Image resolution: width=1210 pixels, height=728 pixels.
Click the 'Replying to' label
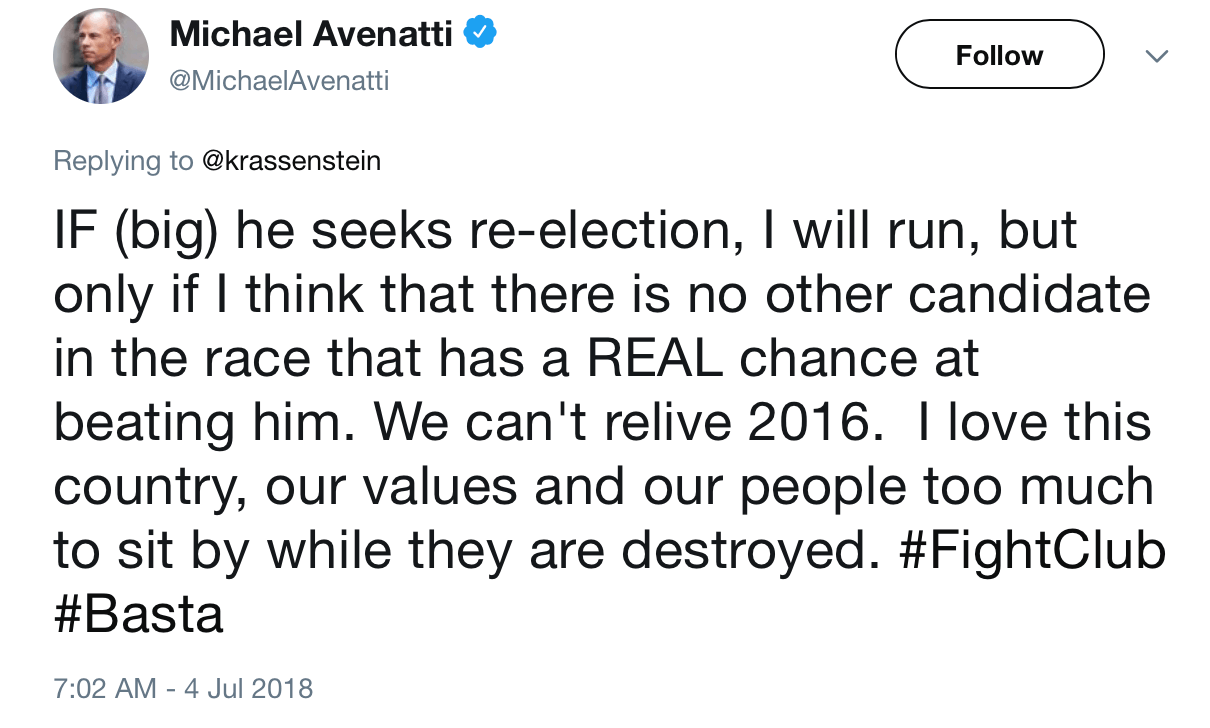pyautogui.click(x=122, y=161)
